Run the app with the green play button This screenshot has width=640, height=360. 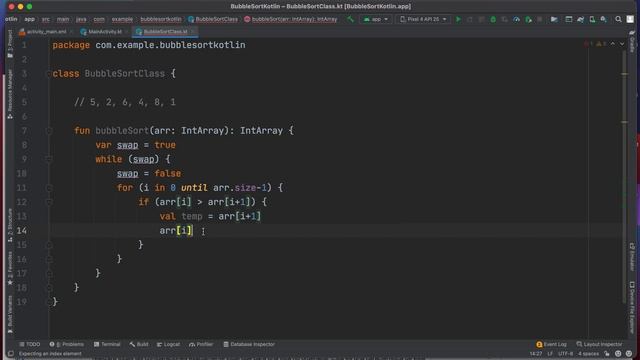tap(458, 19)
